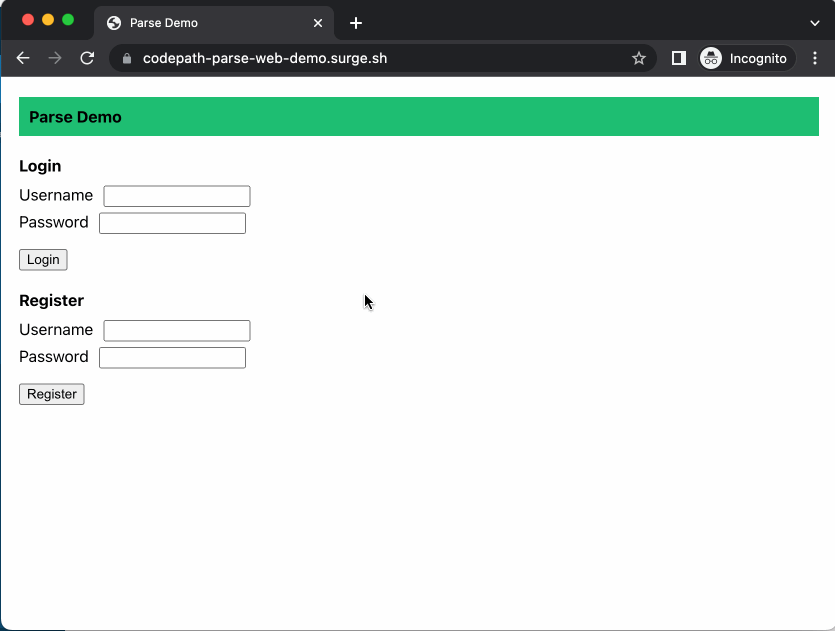Expand the tab search chevron
The width and height of the screenshot is (835, 631).
tap(815, 23)
